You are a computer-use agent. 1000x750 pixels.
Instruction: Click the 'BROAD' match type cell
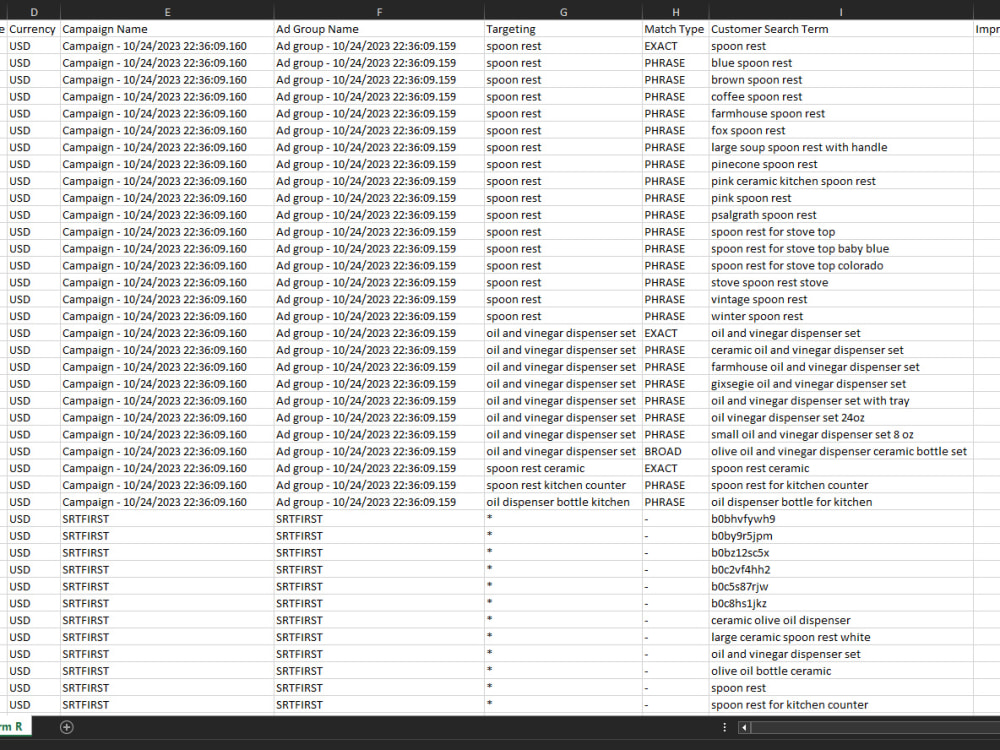[x=675, y=452]
